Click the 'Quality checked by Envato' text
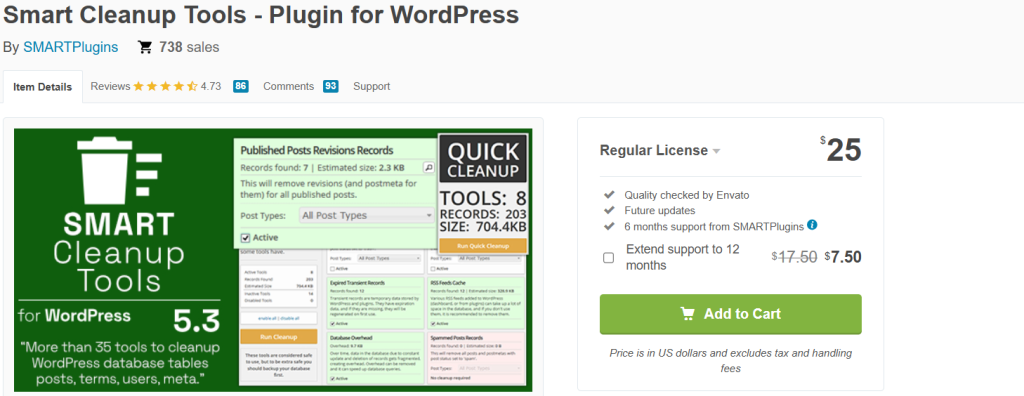Screen dimensions: 1024x396 pos(686,195)
